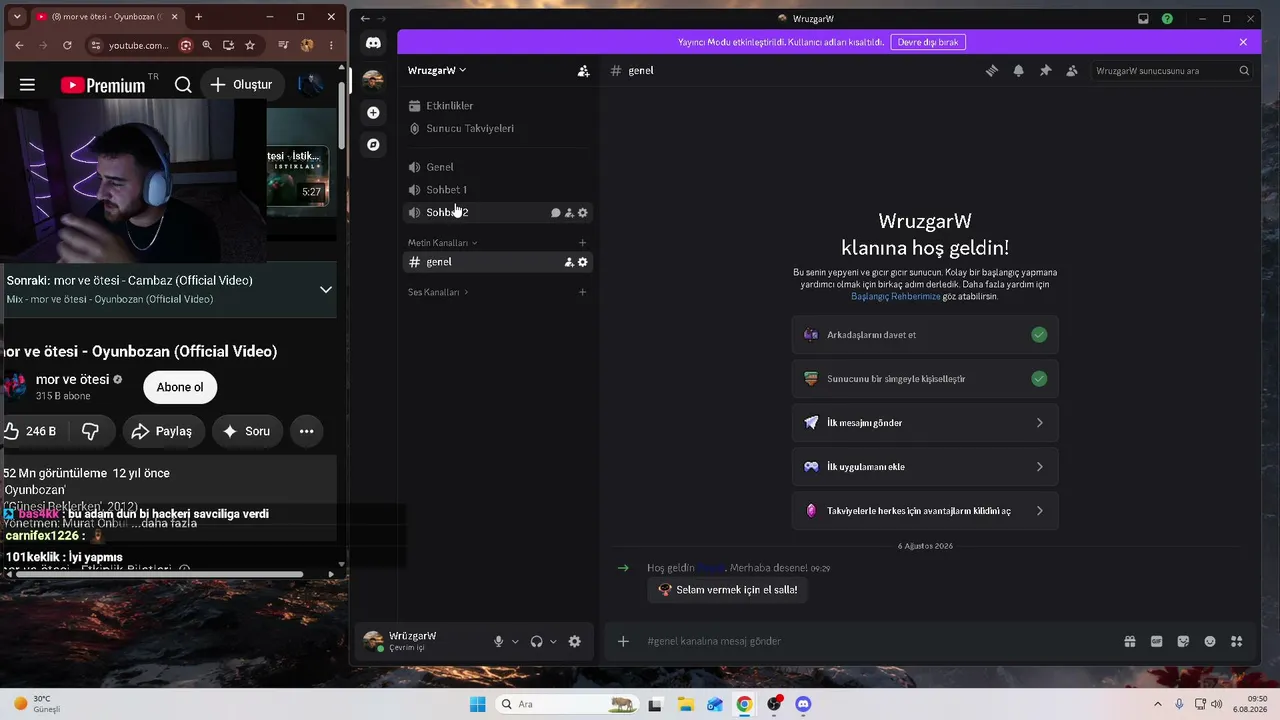Open notification settings bell in Discord
The image size is (1280, 720).
(x=1019, y=71)
